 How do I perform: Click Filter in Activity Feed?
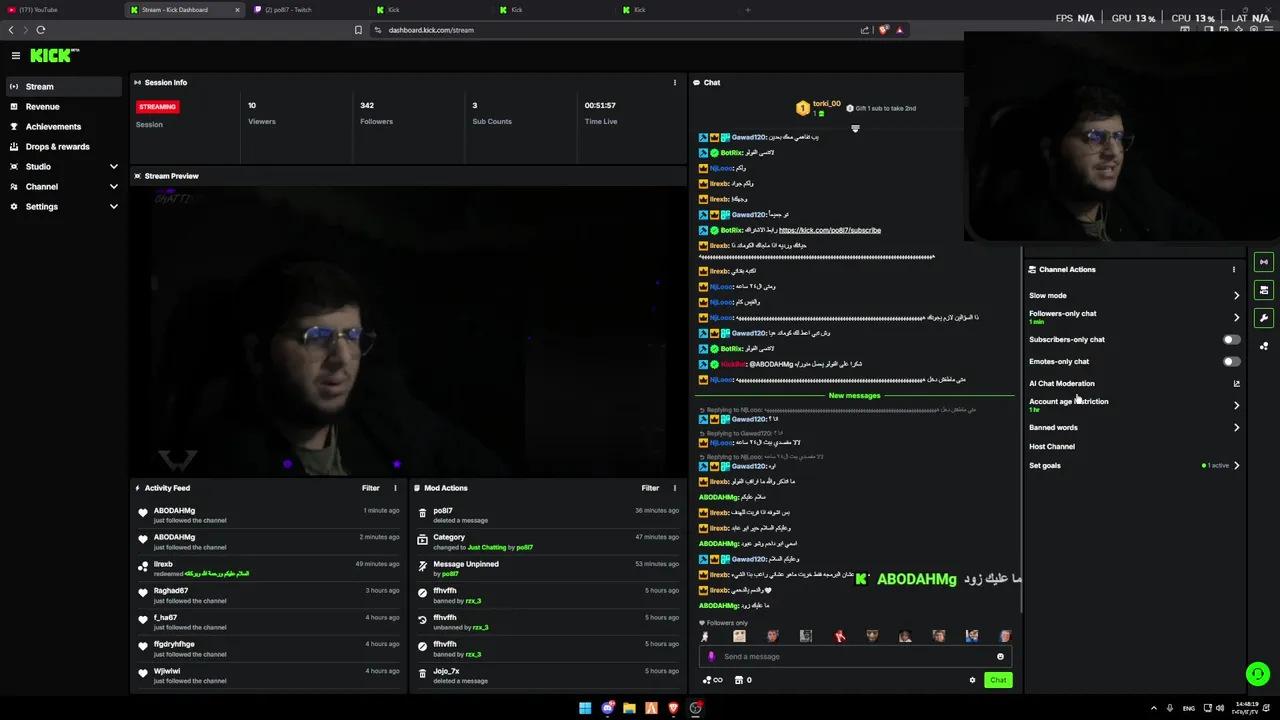(371, 488)
